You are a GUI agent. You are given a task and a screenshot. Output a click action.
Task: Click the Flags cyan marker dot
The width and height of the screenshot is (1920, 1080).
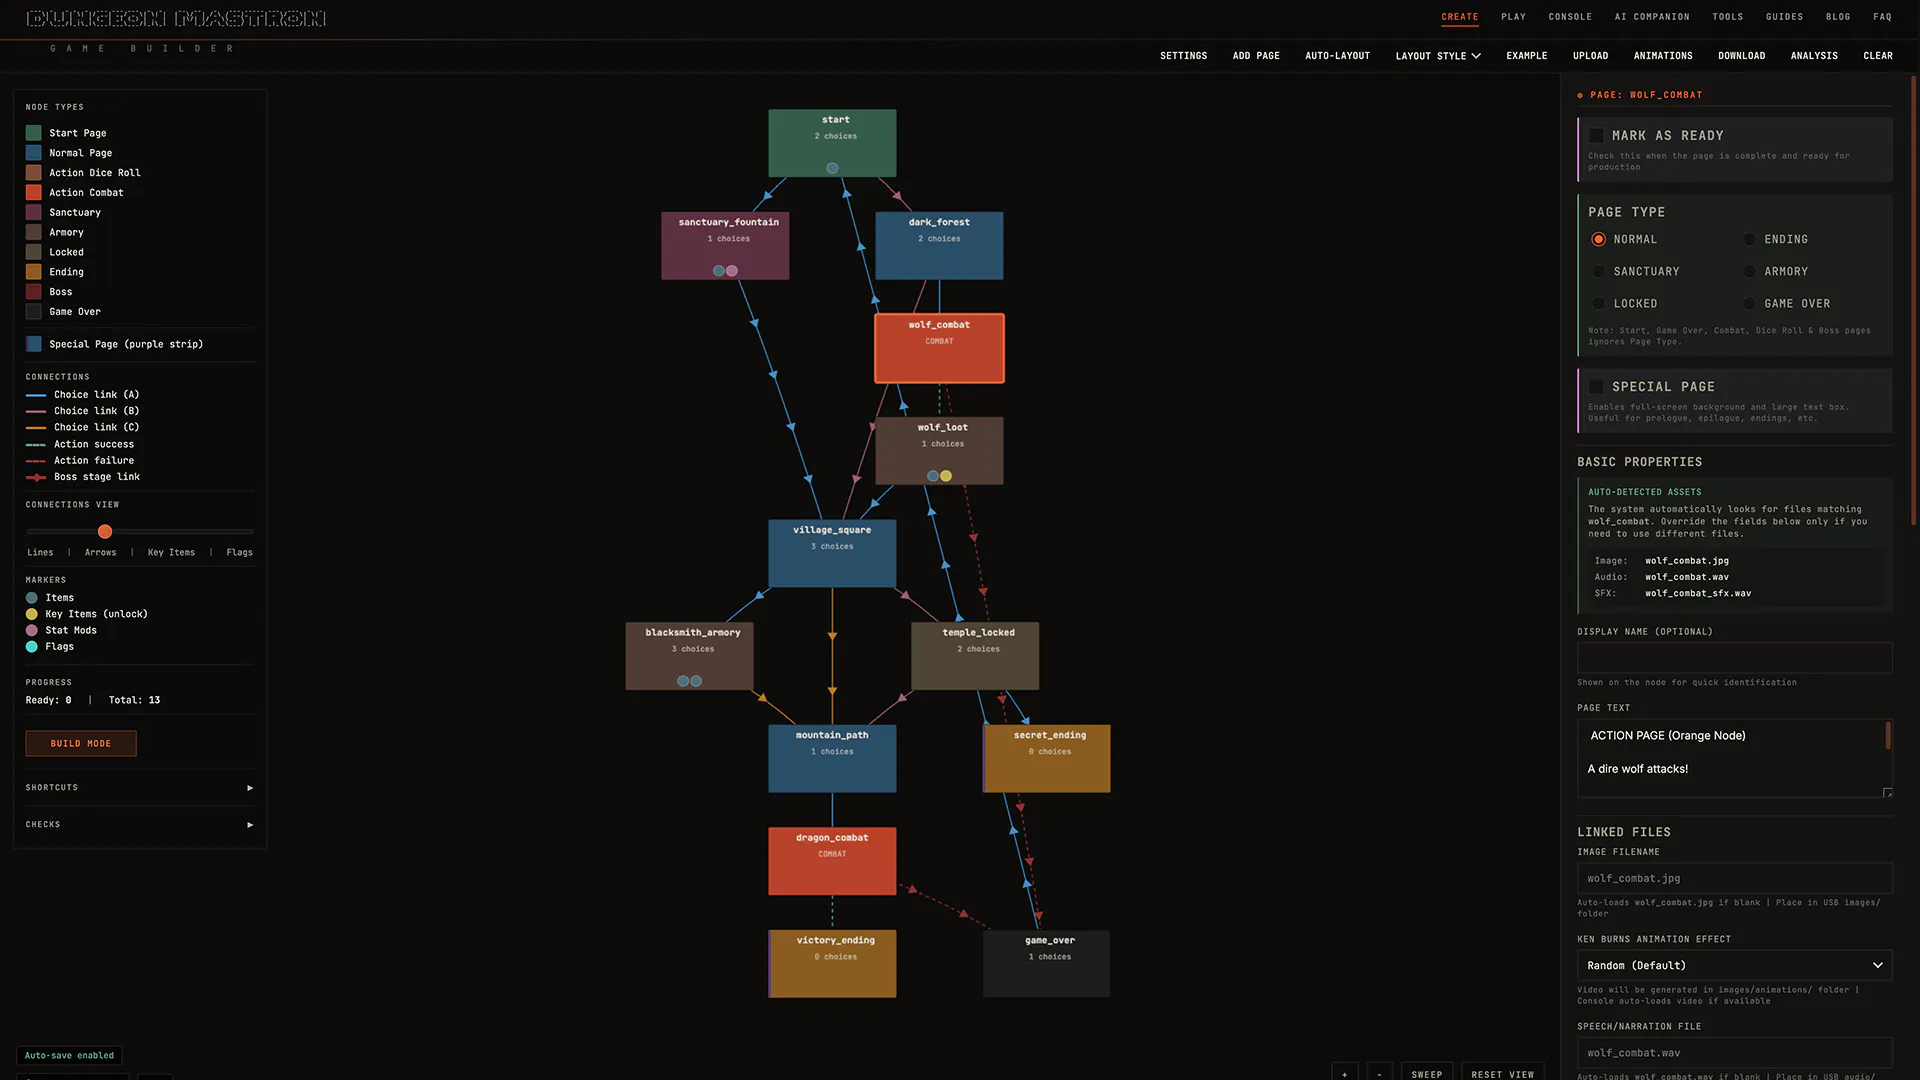click(32, 647)
